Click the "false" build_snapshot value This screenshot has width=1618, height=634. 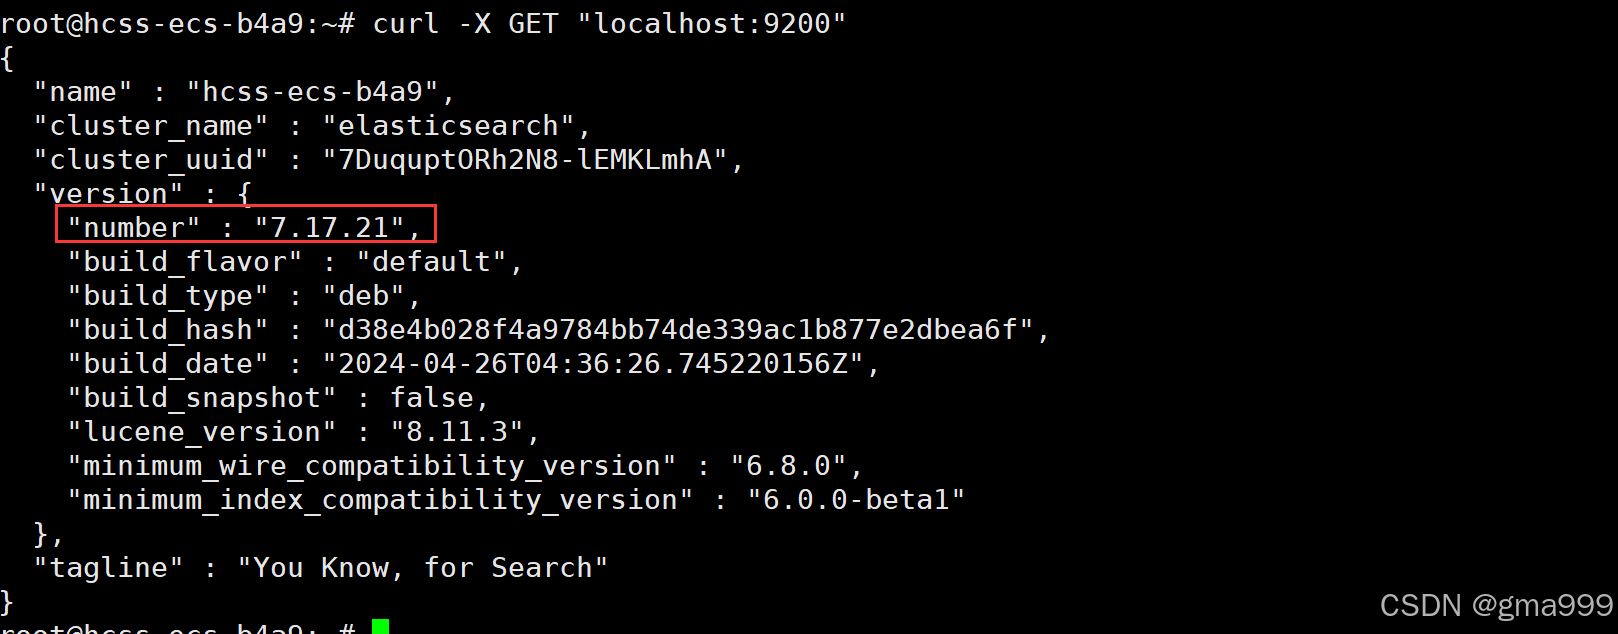[x=431, y=398]
